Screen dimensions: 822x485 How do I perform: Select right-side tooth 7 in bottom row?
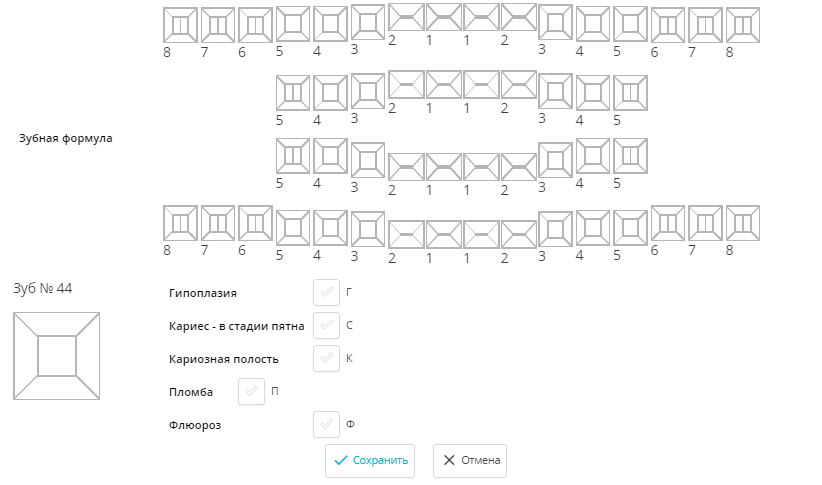click(705, 223)
